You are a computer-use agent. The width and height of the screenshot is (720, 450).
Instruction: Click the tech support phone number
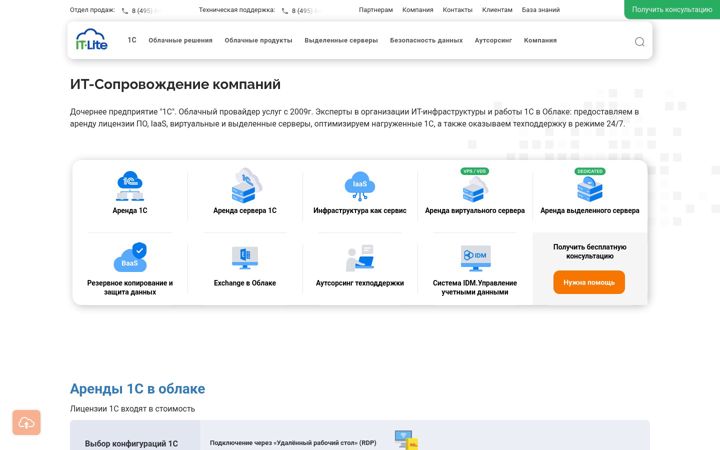[302, 11]
